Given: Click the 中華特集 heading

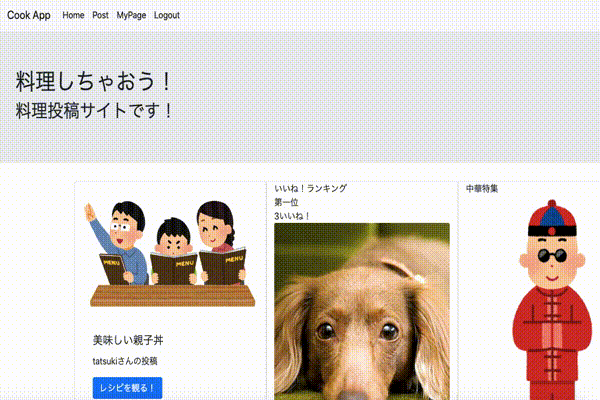Looking at the screenshot, I should (482, 188).
